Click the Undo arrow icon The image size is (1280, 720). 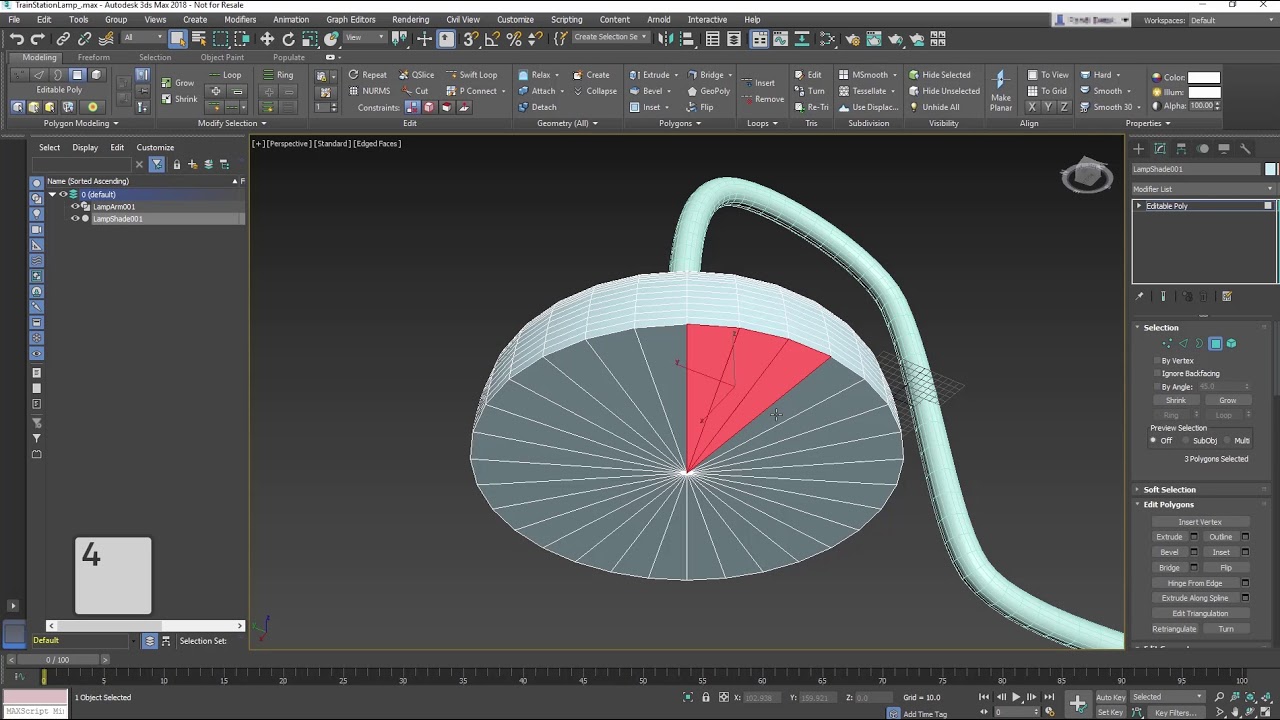click(x=17, y=39)
